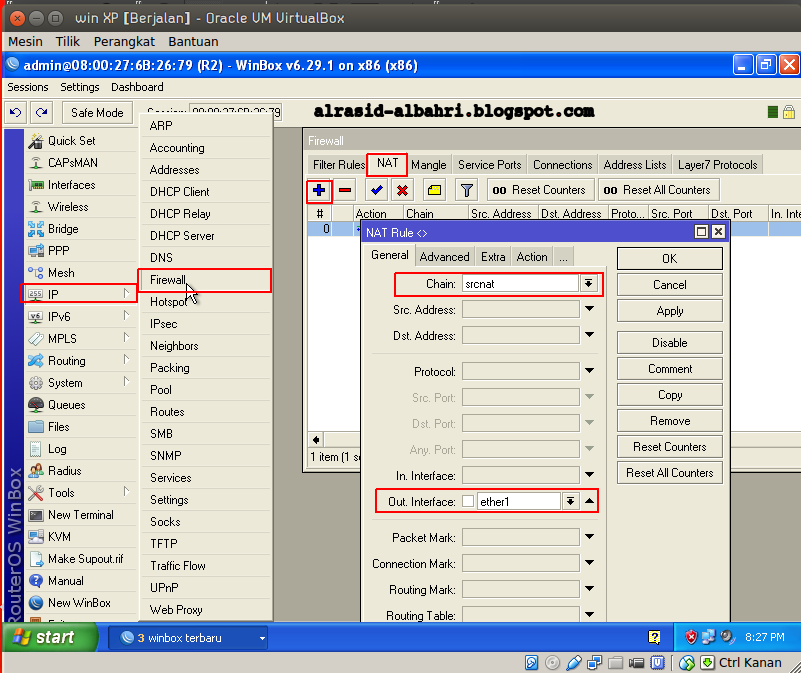Toggle the Out. Interface invert checkbox
The image size is (801, 673).
468,501
